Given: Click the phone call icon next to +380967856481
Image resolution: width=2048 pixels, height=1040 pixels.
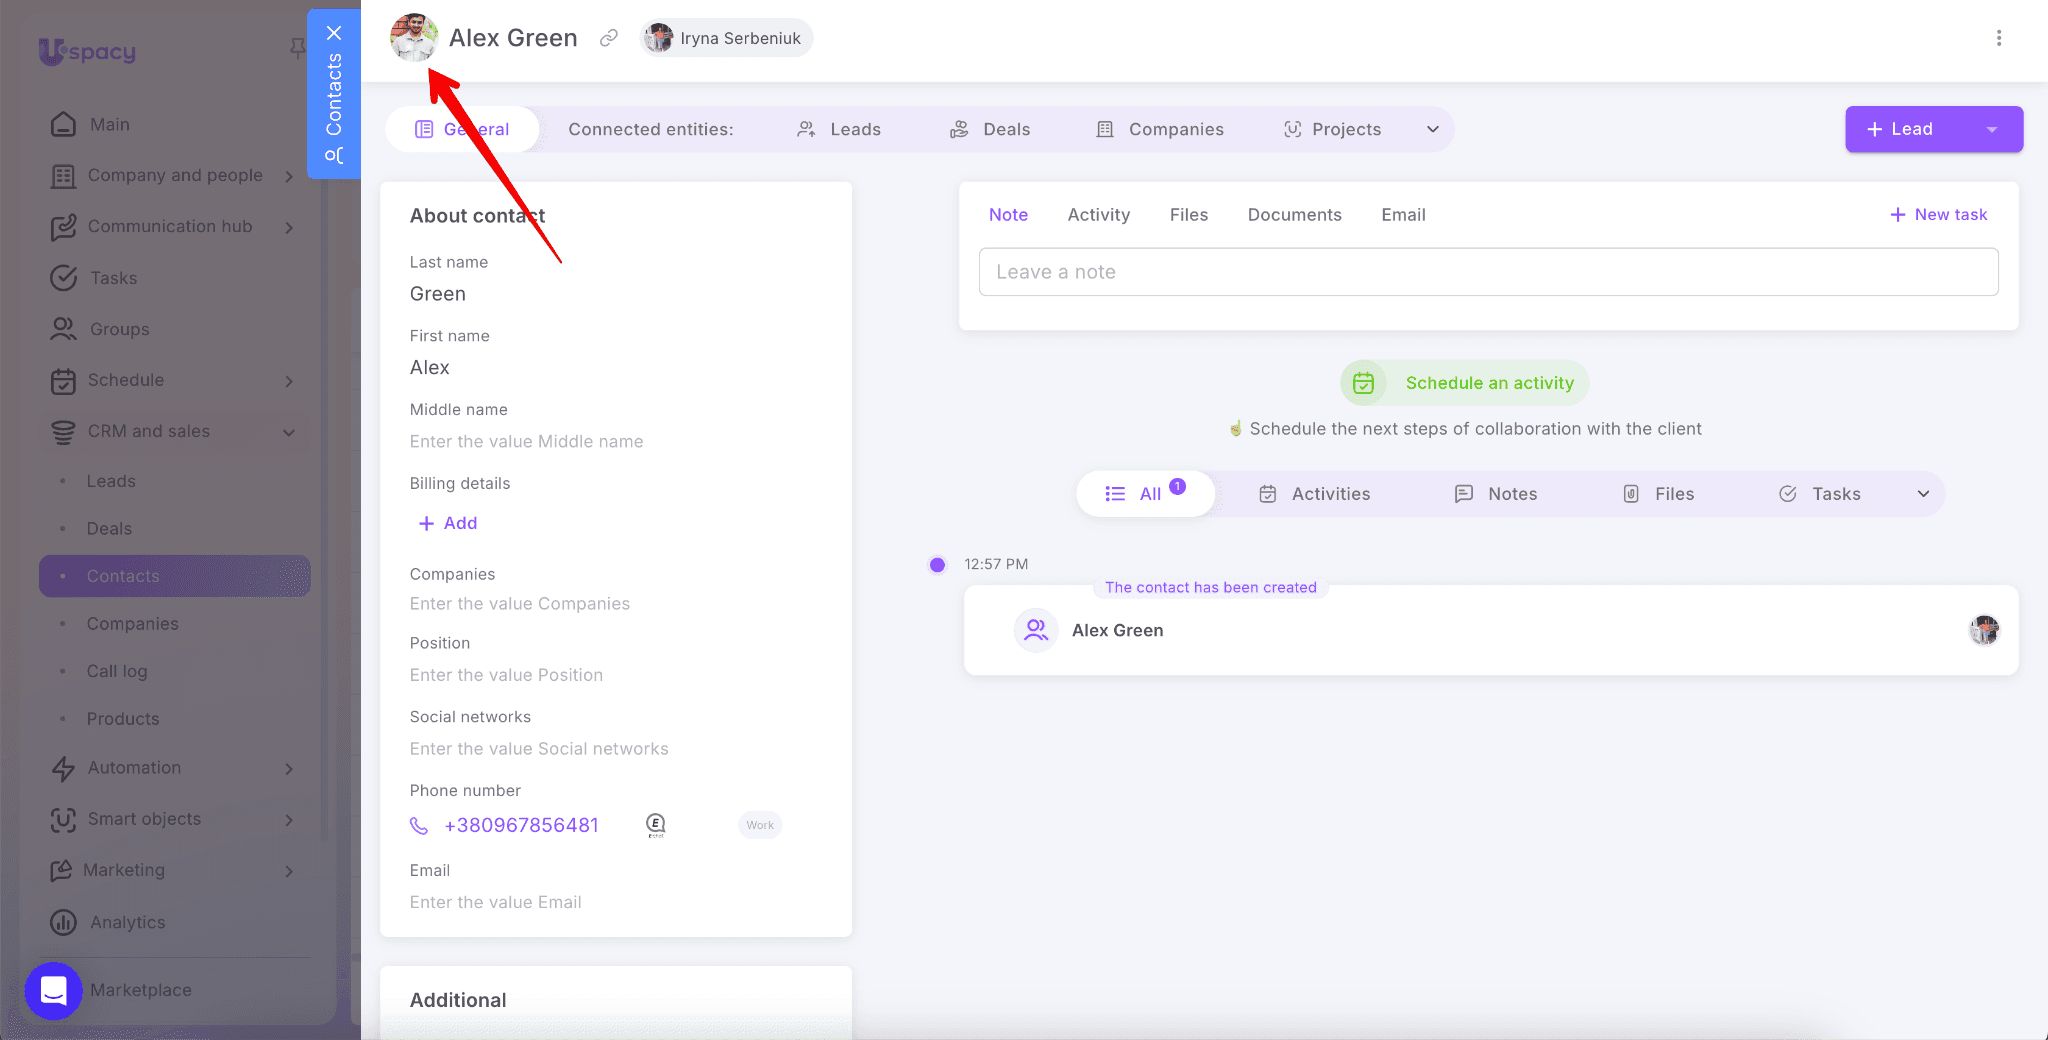Looking at the screenshot, I should (419, 826).
